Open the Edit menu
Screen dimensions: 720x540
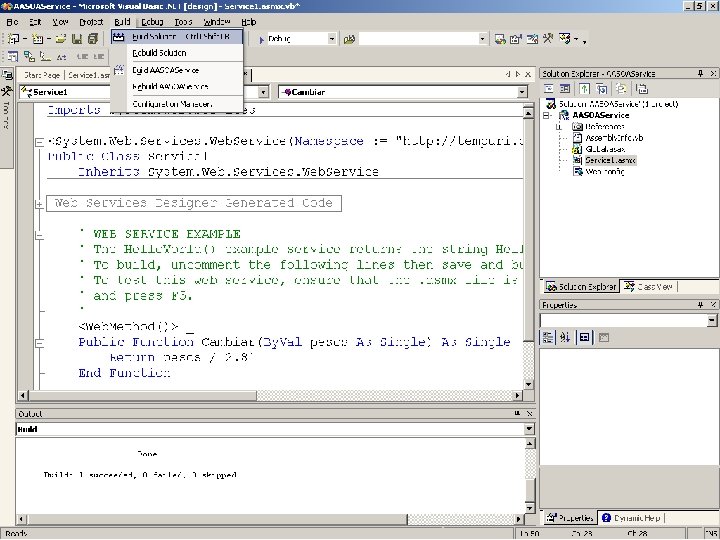[35, 22]
